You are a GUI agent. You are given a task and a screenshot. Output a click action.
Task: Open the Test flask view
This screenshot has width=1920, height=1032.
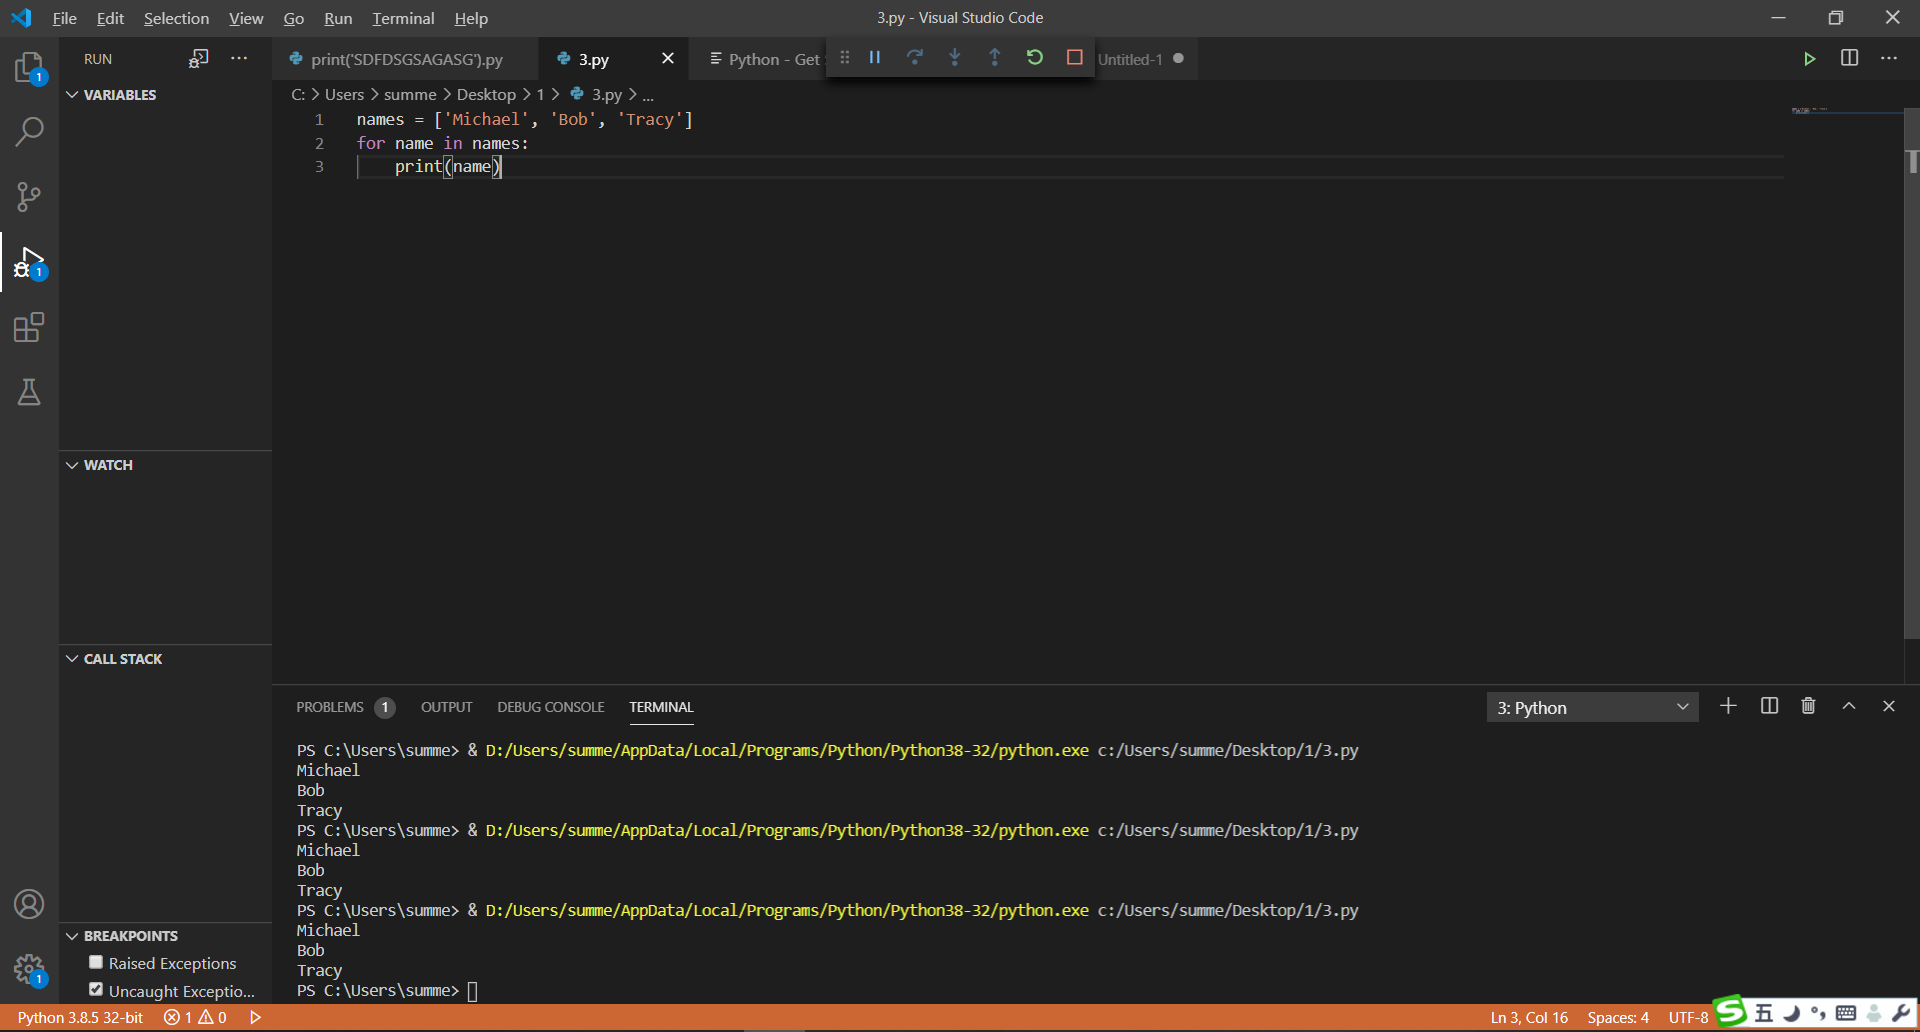click(x=29, y=392)
